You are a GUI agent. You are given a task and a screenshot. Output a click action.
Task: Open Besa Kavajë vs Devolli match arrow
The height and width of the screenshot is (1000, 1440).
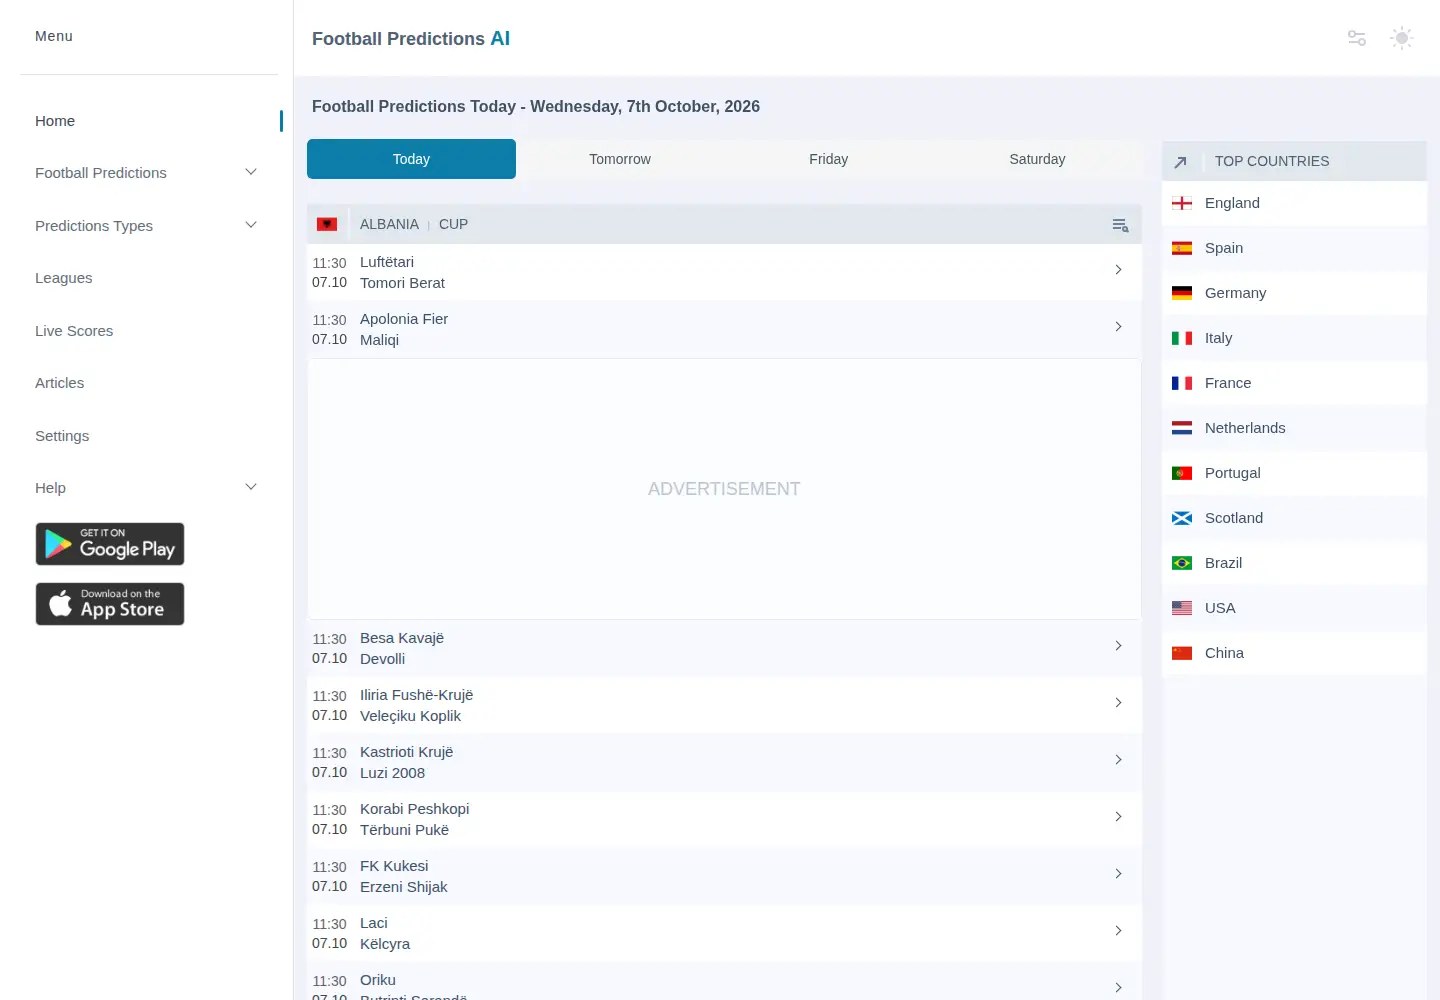tap(1118, 646)
